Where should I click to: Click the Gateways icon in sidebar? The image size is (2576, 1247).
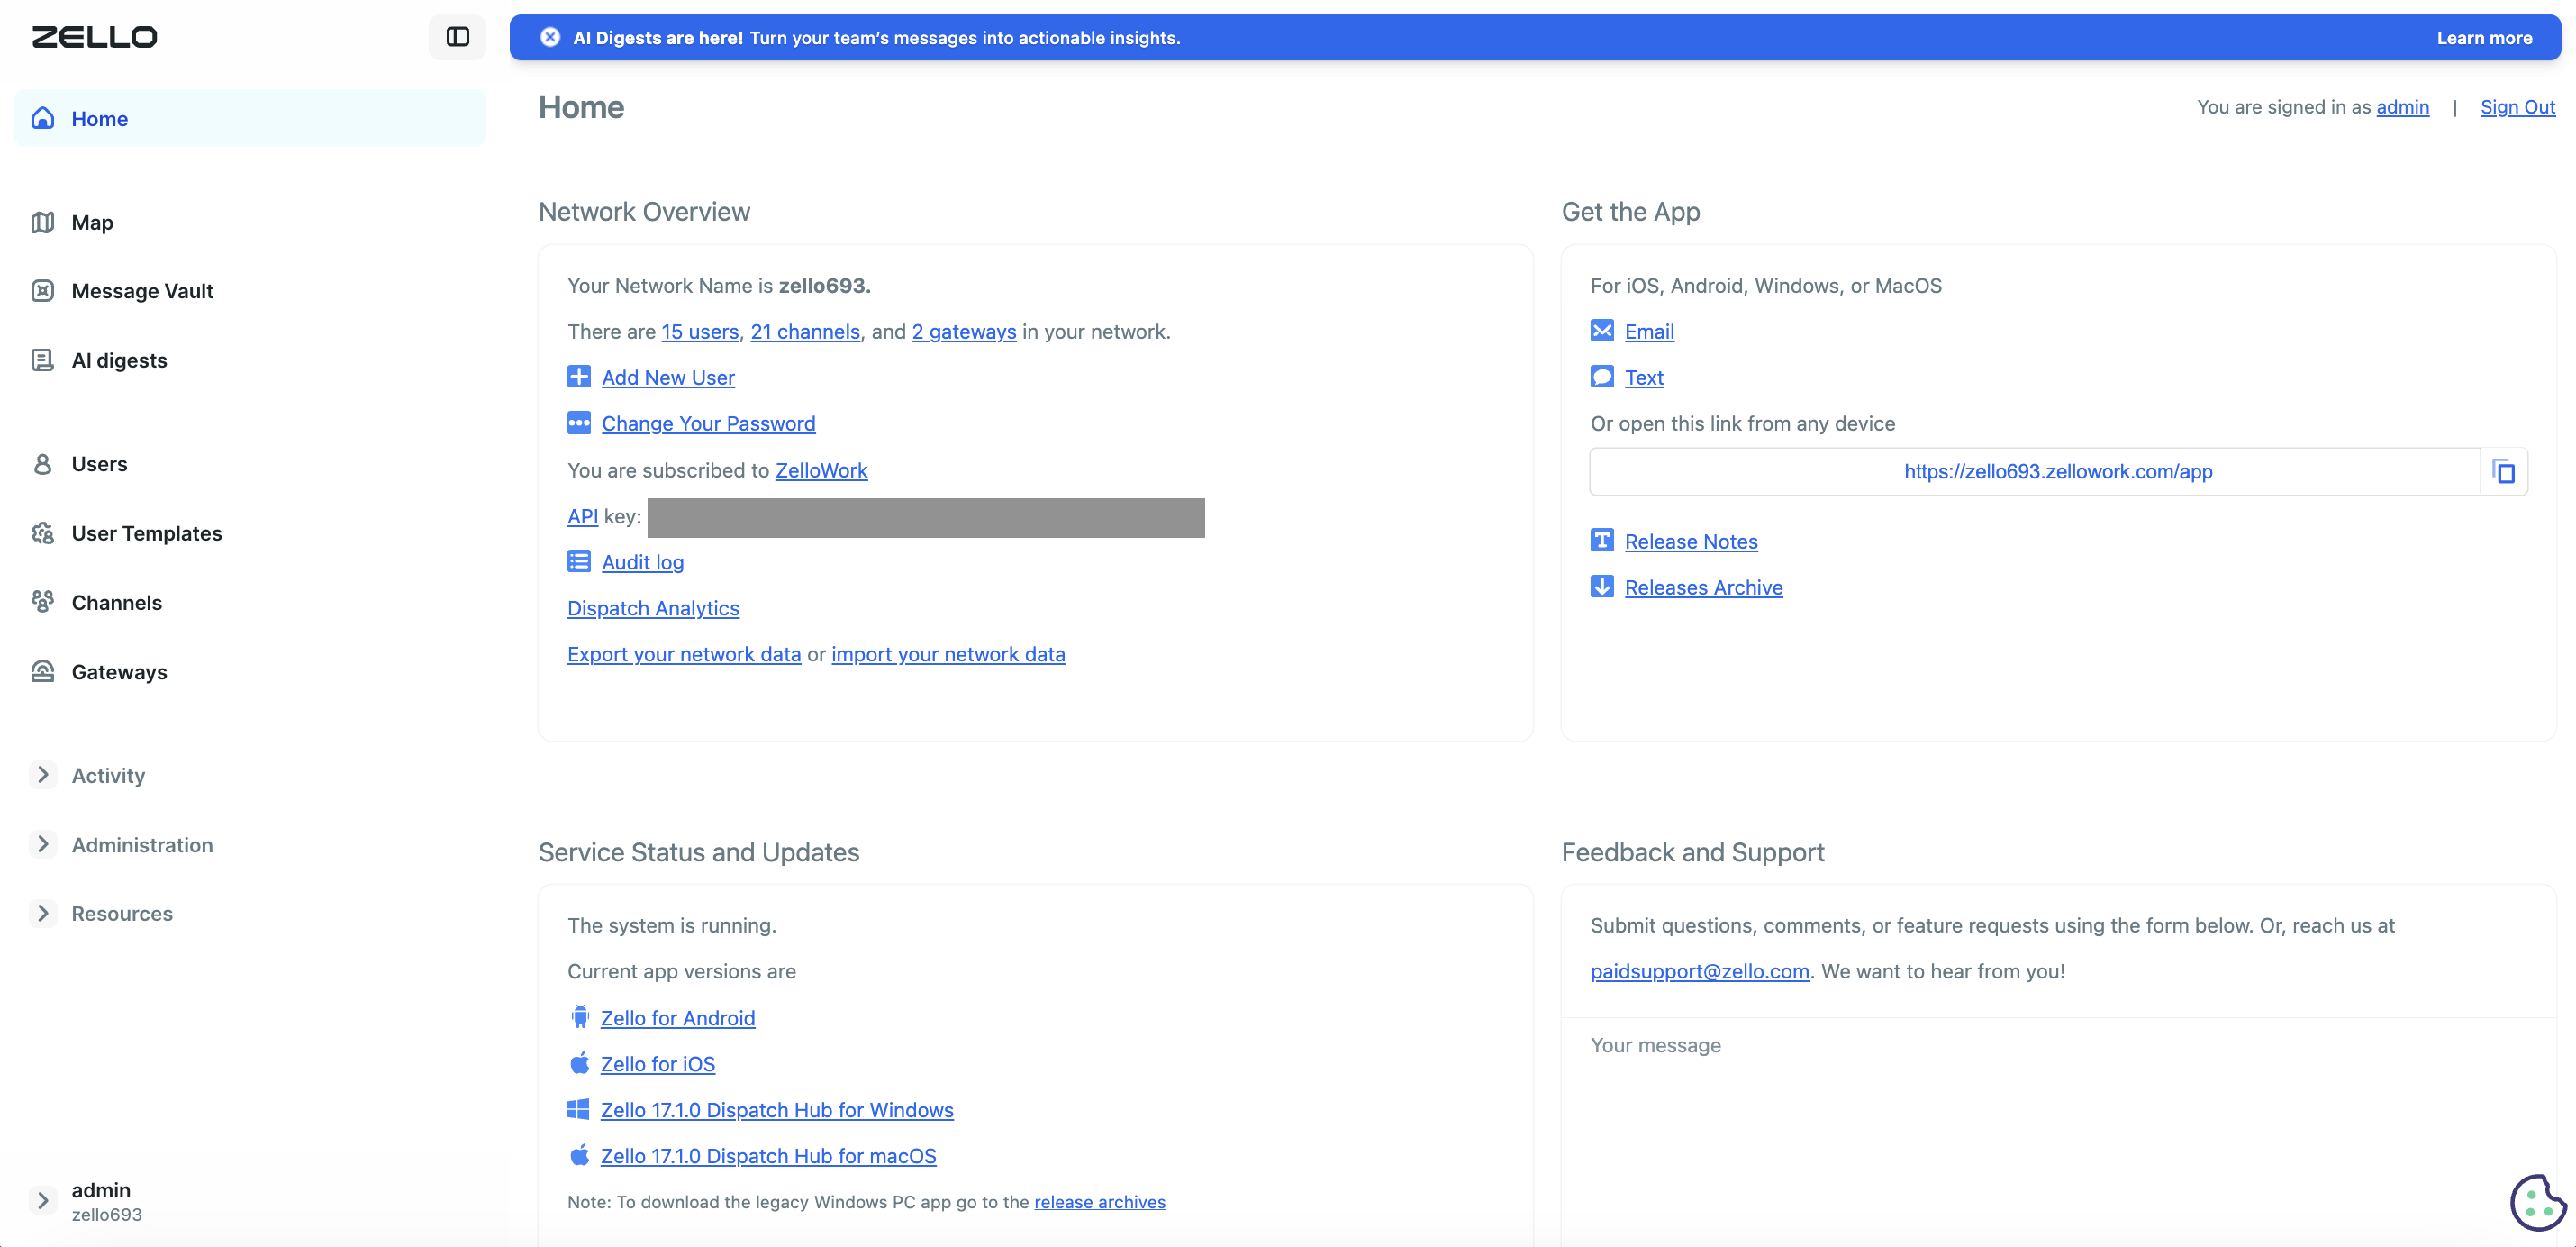point(43,671)
